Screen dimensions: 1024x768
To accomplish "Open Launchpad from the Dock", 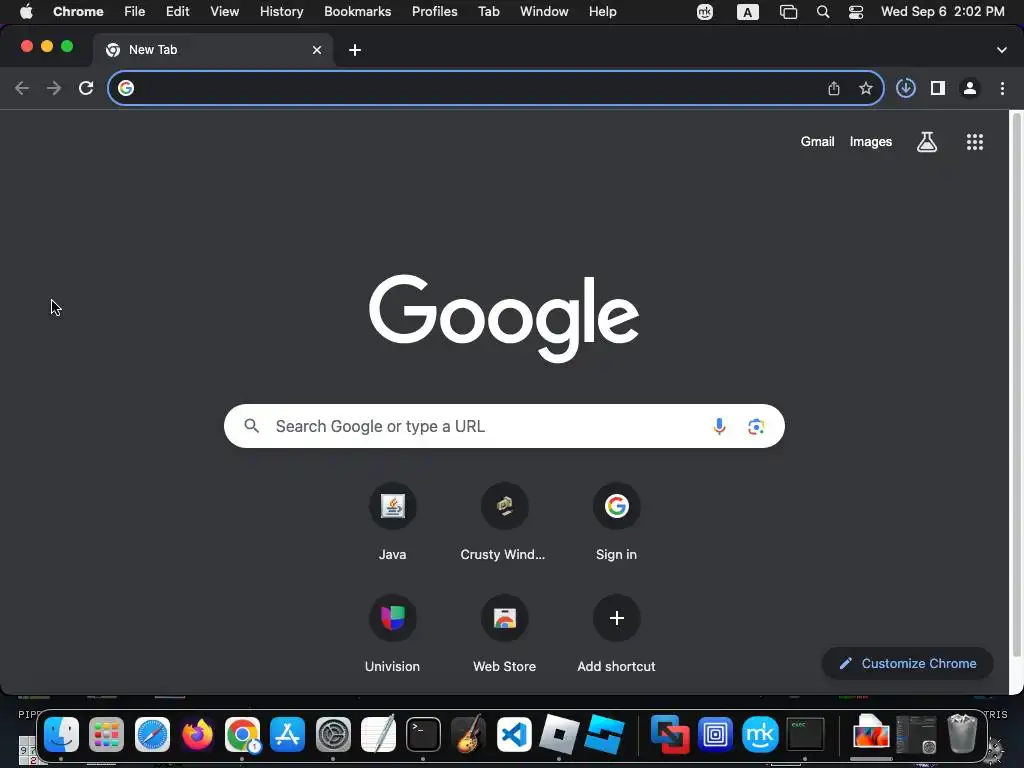I will tap(106, 735).
